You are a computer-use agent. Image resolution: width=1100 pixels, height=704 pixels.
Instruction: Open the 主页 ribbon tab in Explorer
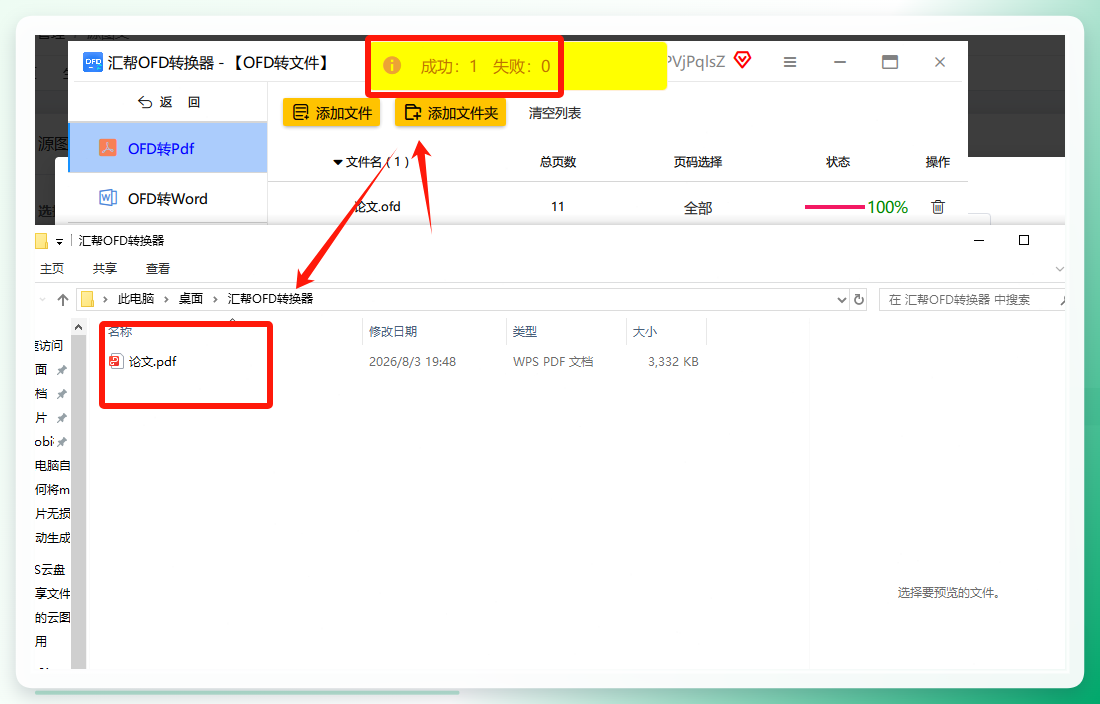pos(52,269)
